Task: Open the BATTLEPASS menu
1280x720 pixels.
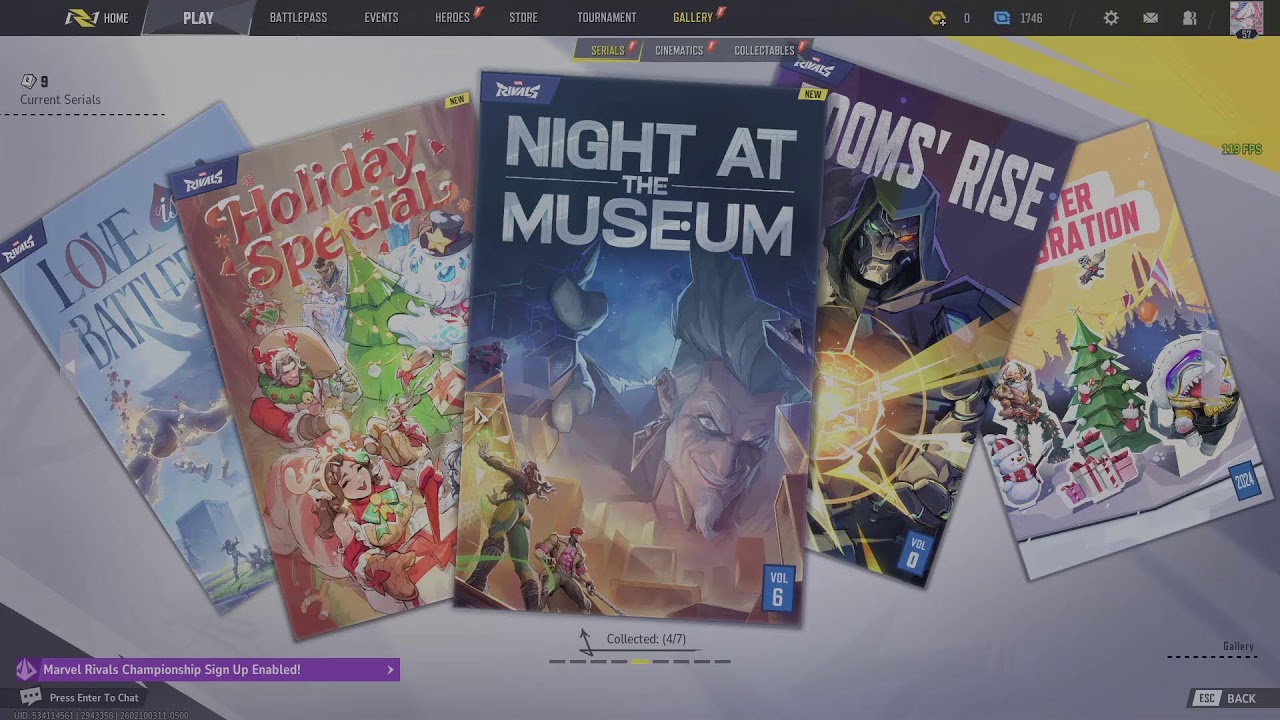Action: [x=298, y=18]
